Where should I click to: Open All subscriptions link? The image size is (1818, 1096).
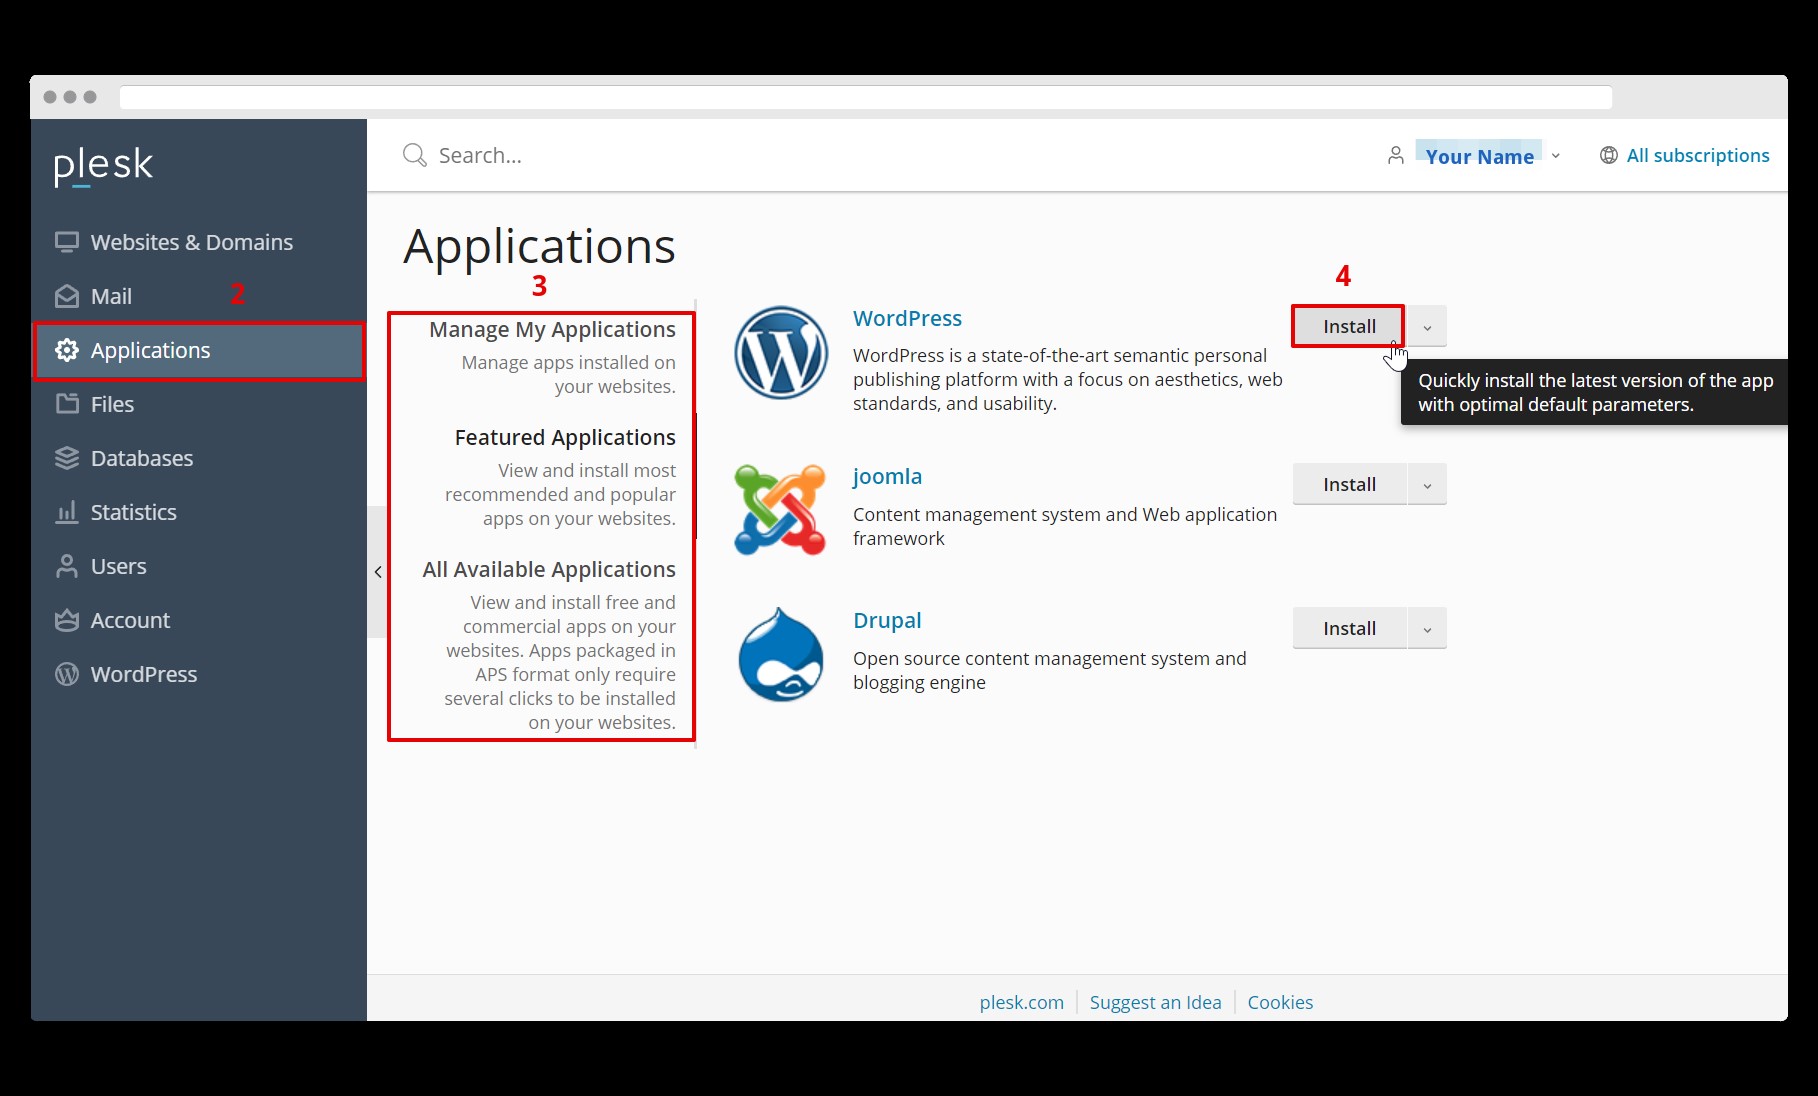click(x=1697, y=155)
